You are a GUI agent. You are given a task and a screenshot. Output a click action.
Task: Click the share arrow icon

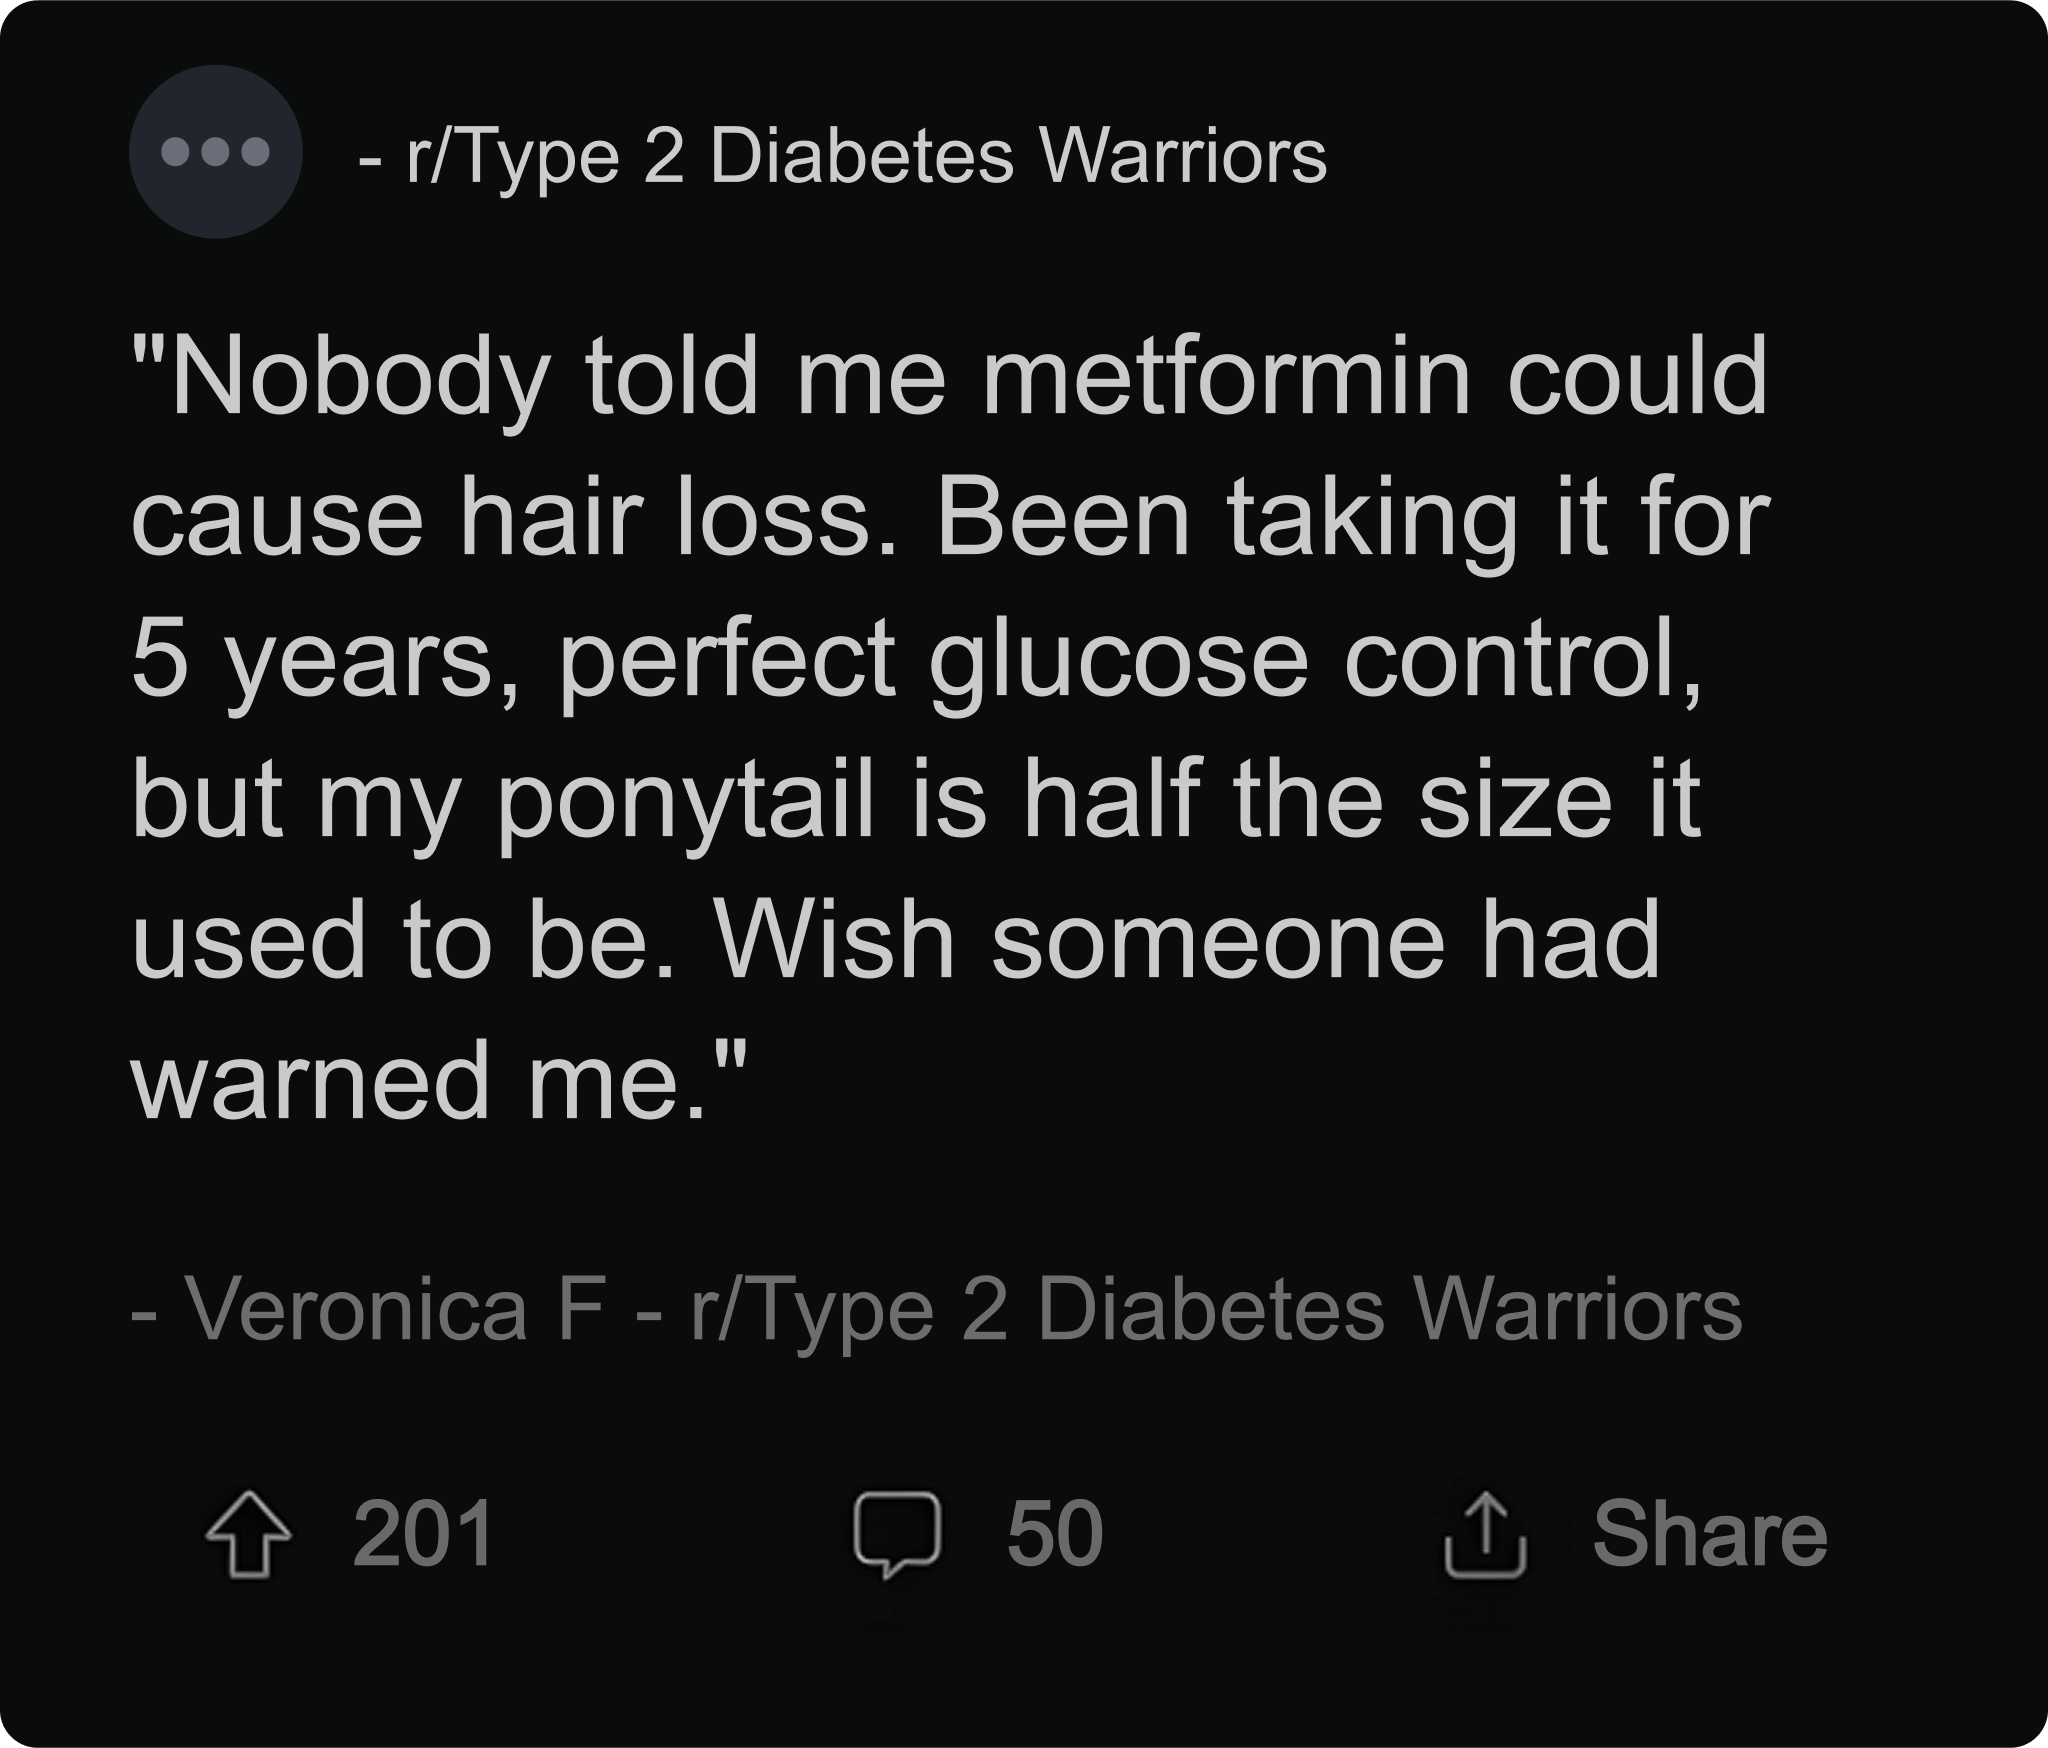(x=1485, y=1535)
